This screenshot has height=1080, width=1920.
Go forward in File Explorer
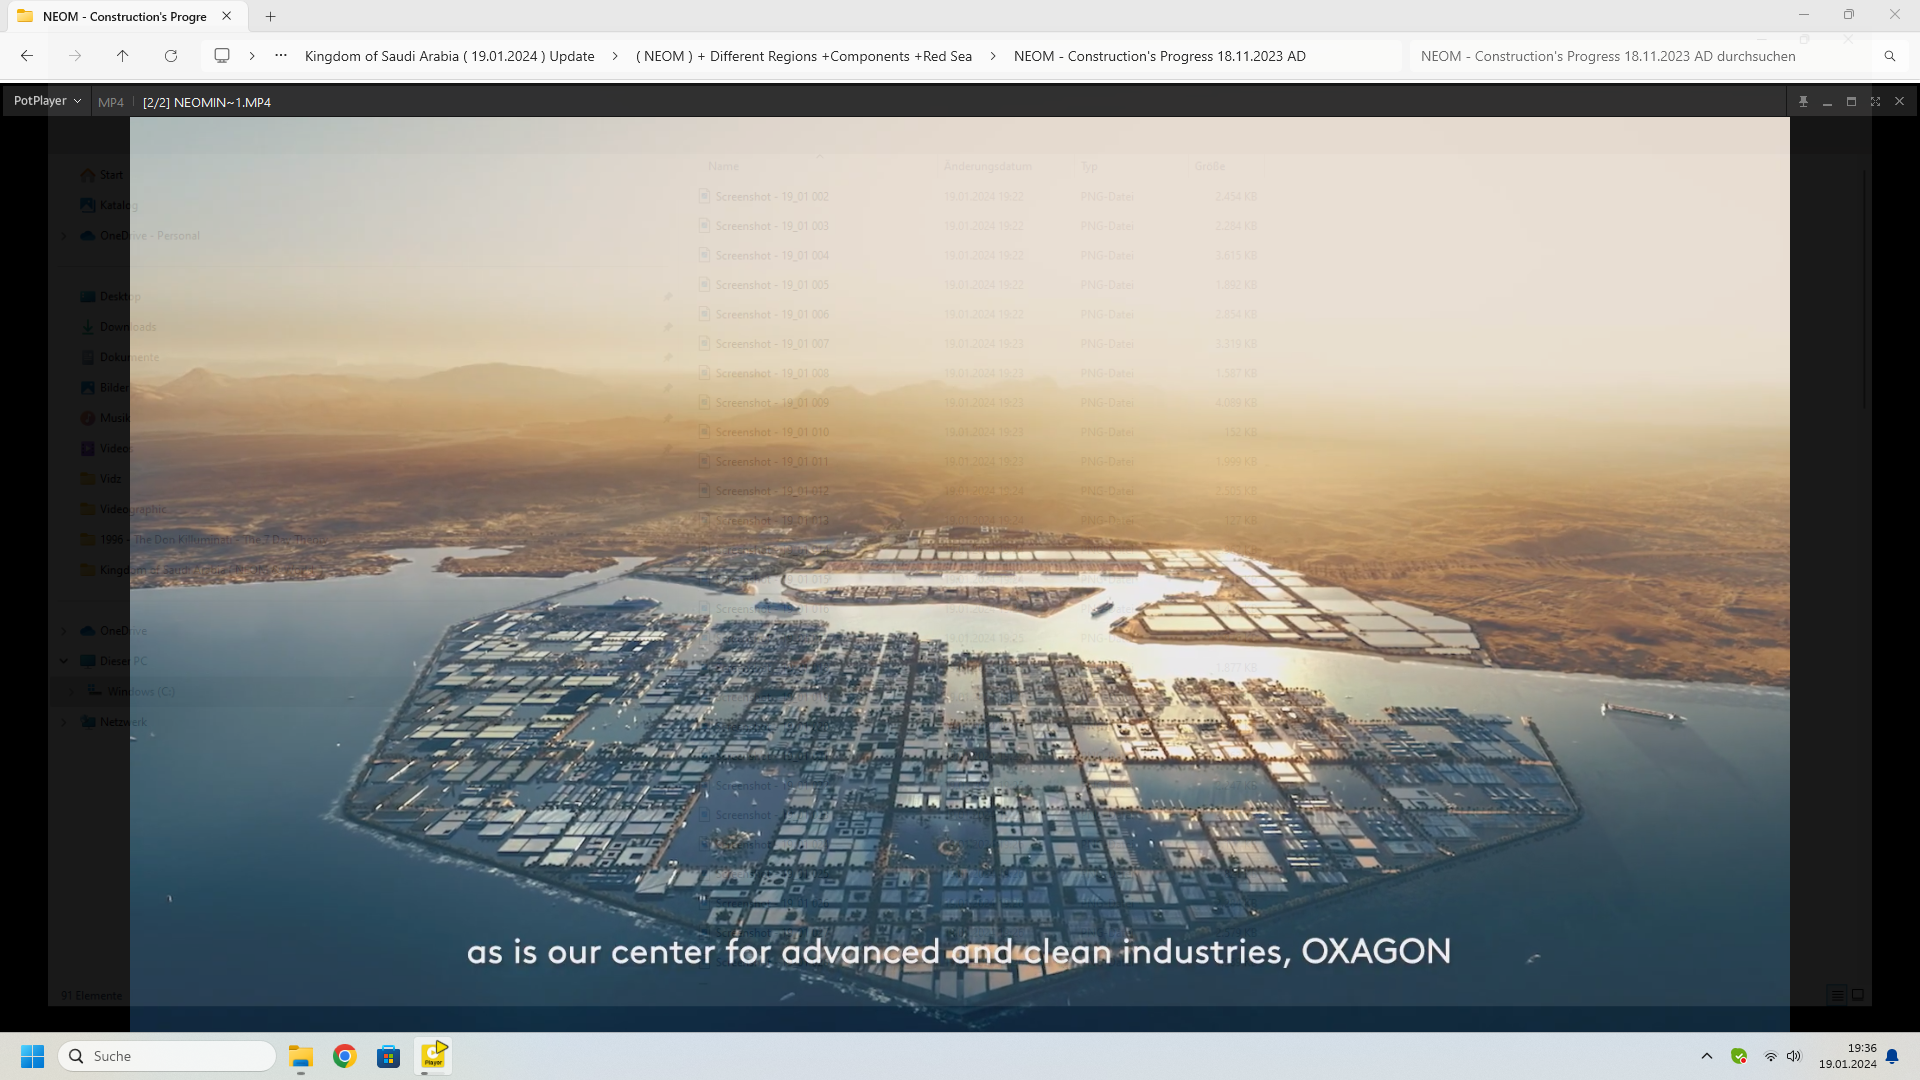point(75,56)
